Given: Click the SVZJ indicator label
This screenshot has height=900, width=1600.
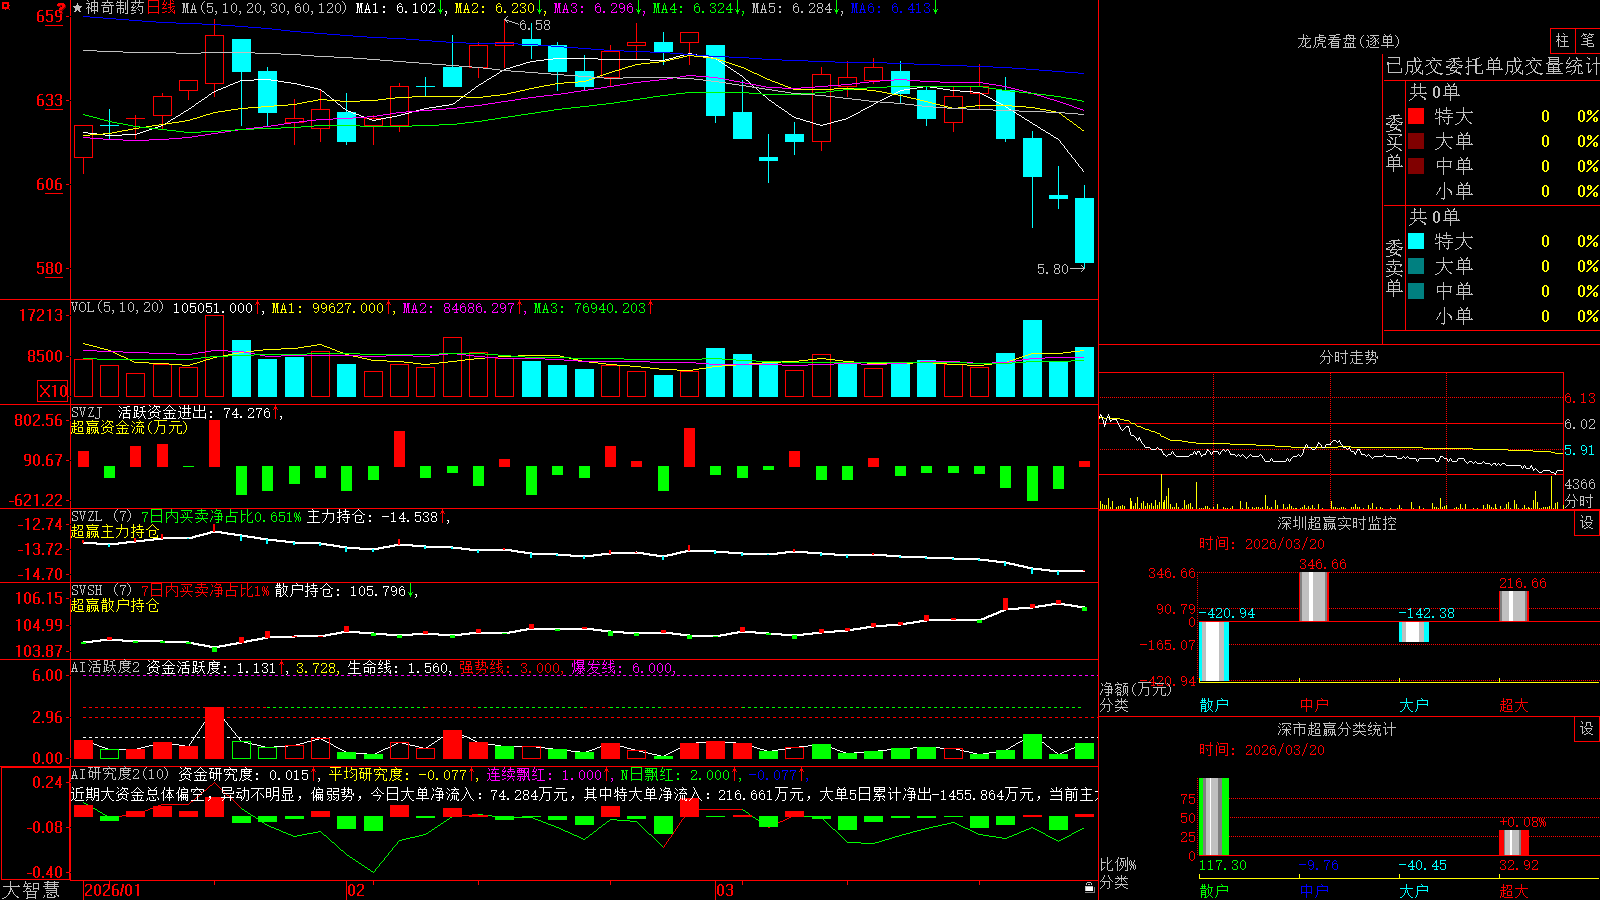Looking at the screenshot, I should coord(87,412).
